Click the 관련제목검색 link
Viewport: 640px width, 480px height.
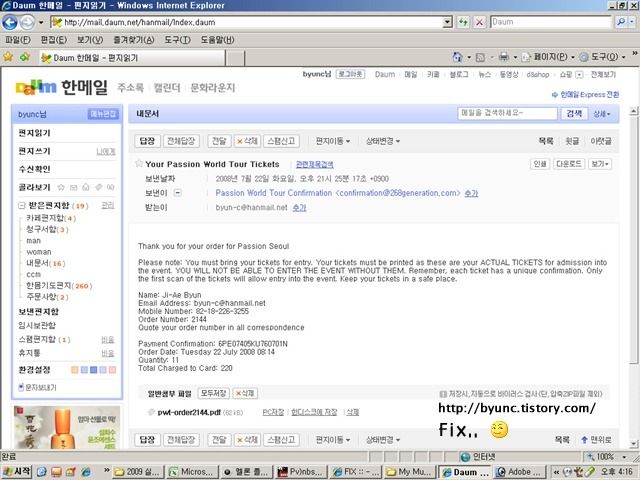pos(314,164)
